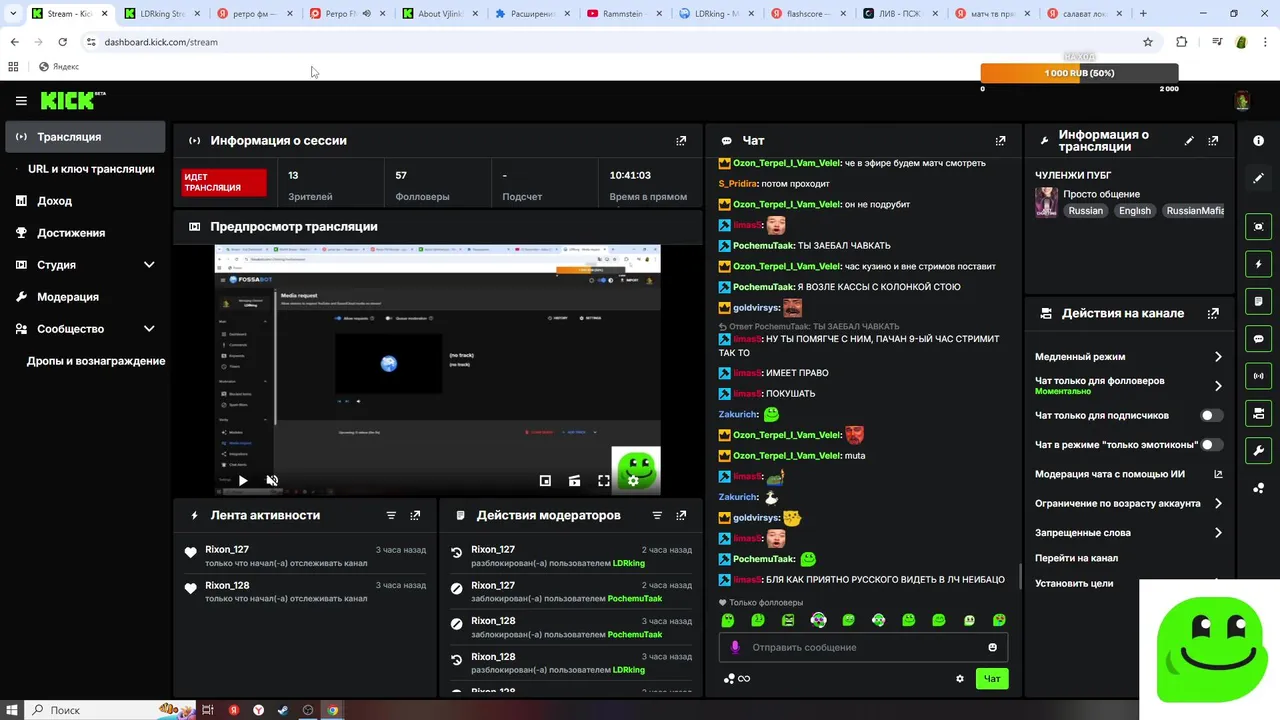1280x720 pixels.
Task: Click Перейти на канал link
Action: click(1076, 558)
